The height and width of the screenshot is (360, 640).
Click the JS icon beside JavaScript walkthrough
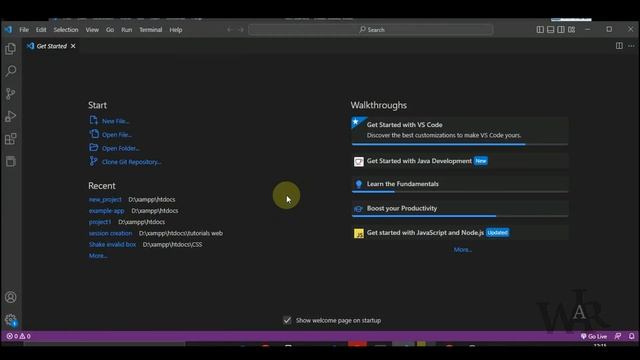pyautogui.click(x=358, y=233)
